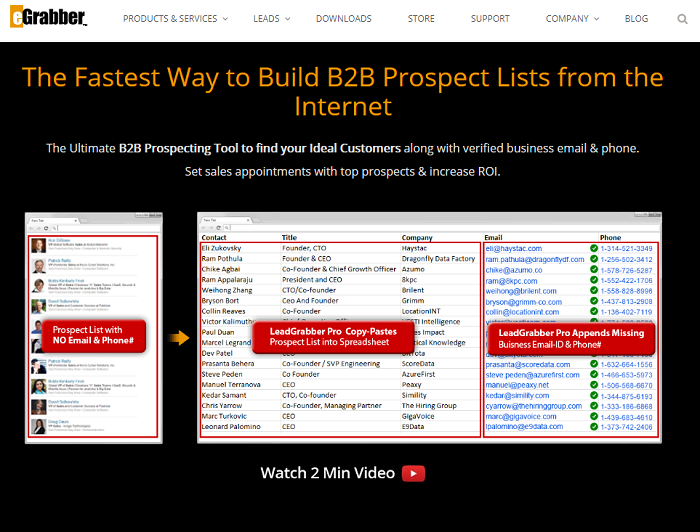Click Watch 2 Min Video text
The height and width of the screenshot is (532, 700).
(x=328, y=473)
